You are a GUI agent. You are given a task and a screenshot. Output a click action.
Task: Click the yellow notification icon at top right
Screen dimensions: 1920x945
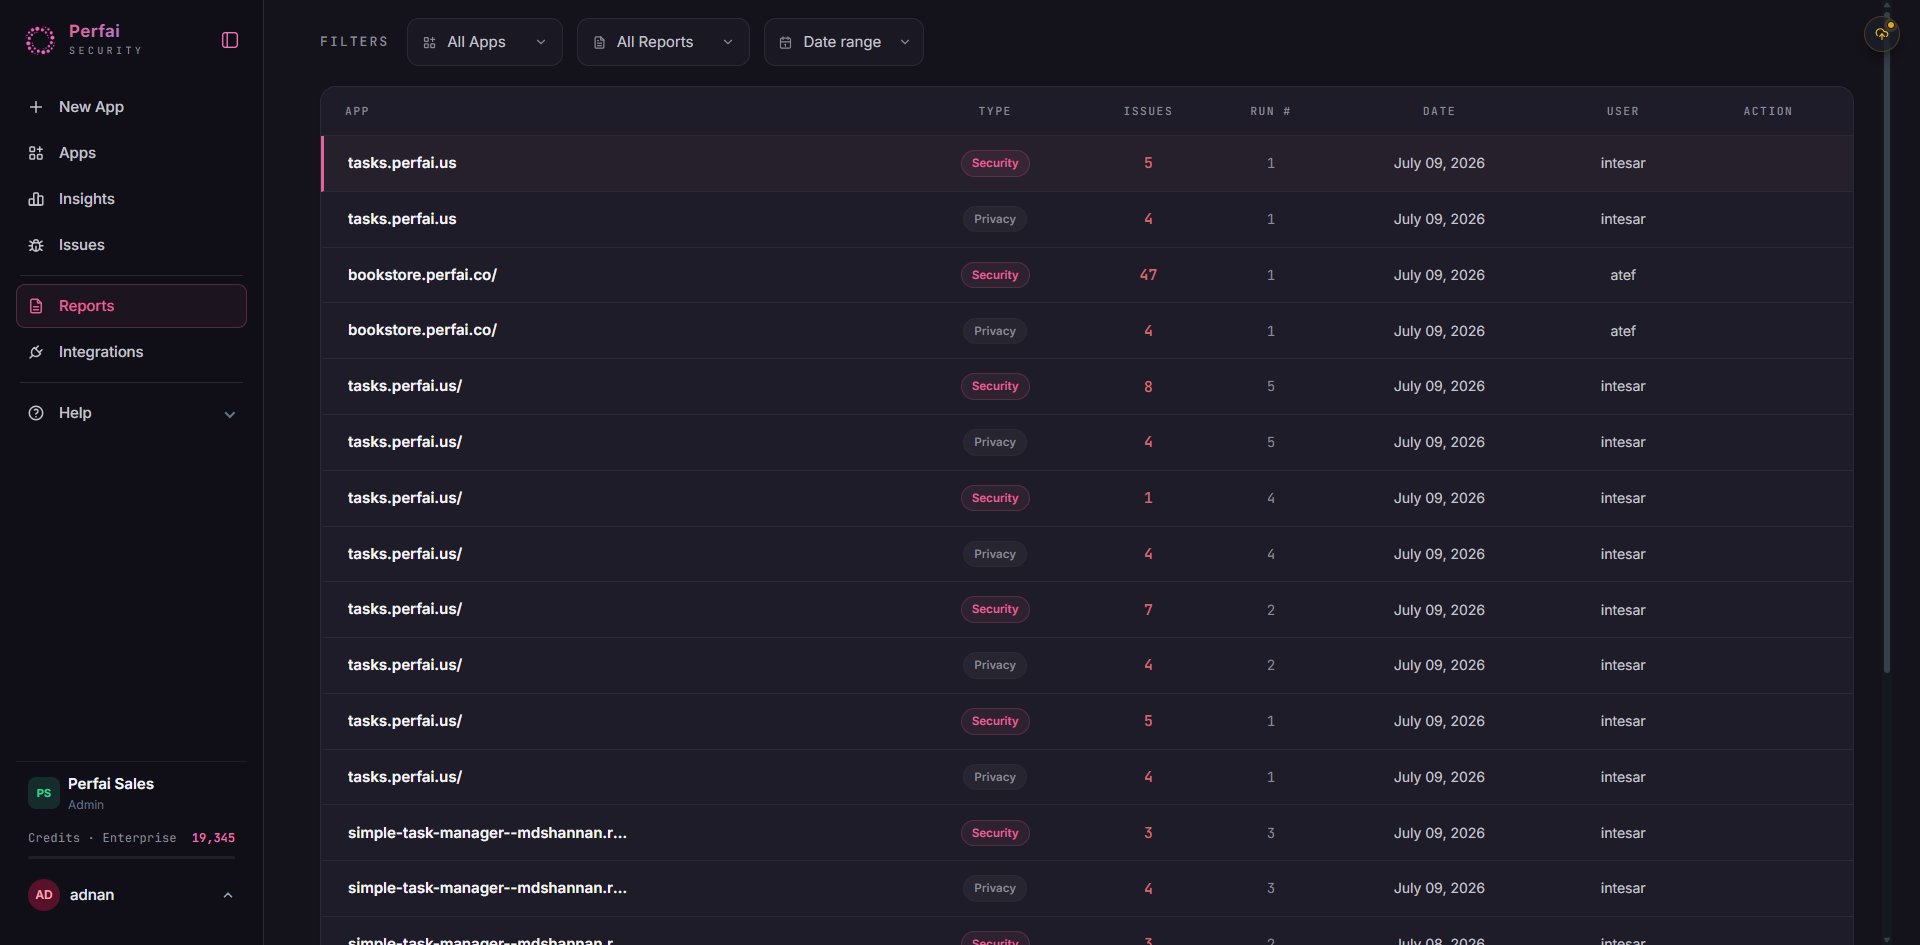(x=1882, y=34)
